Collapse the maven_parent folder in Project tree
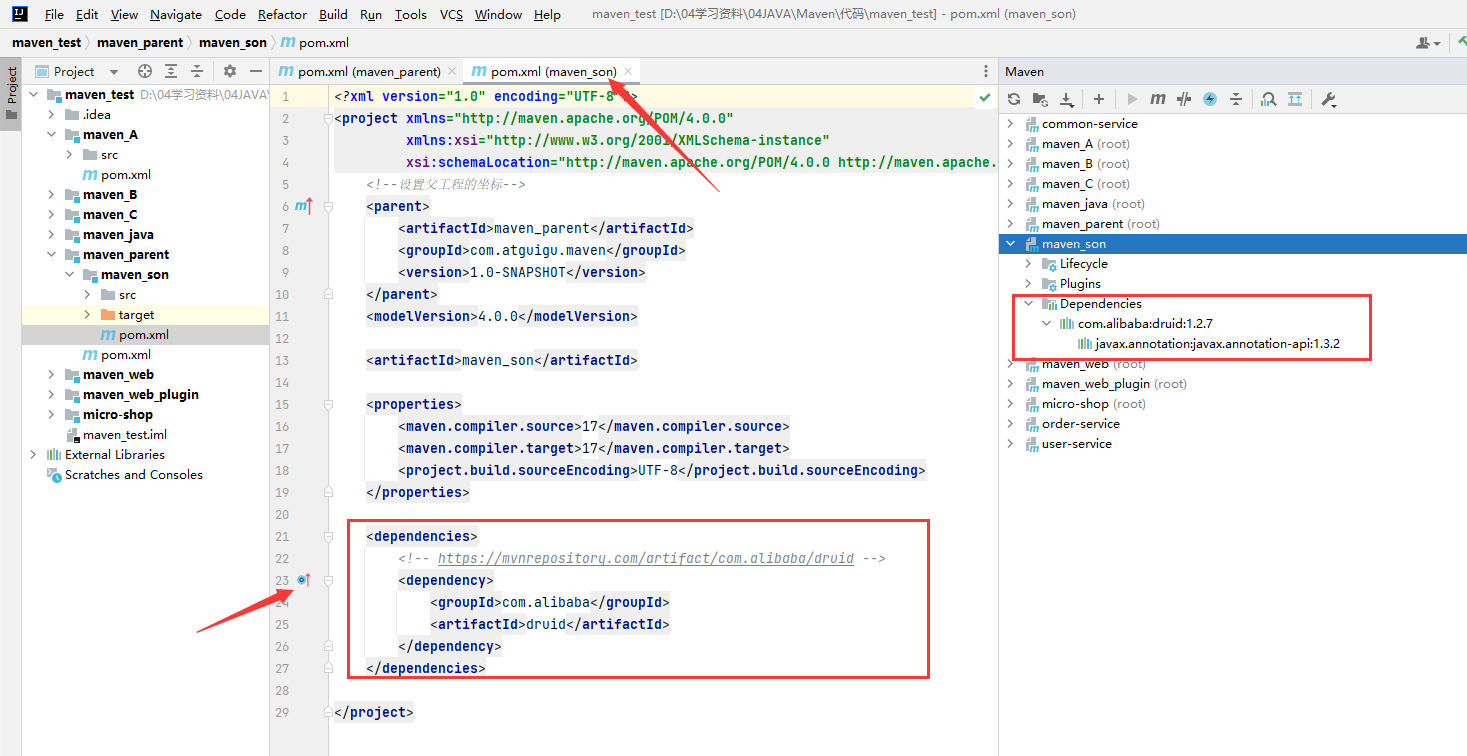 pos(51,255)
